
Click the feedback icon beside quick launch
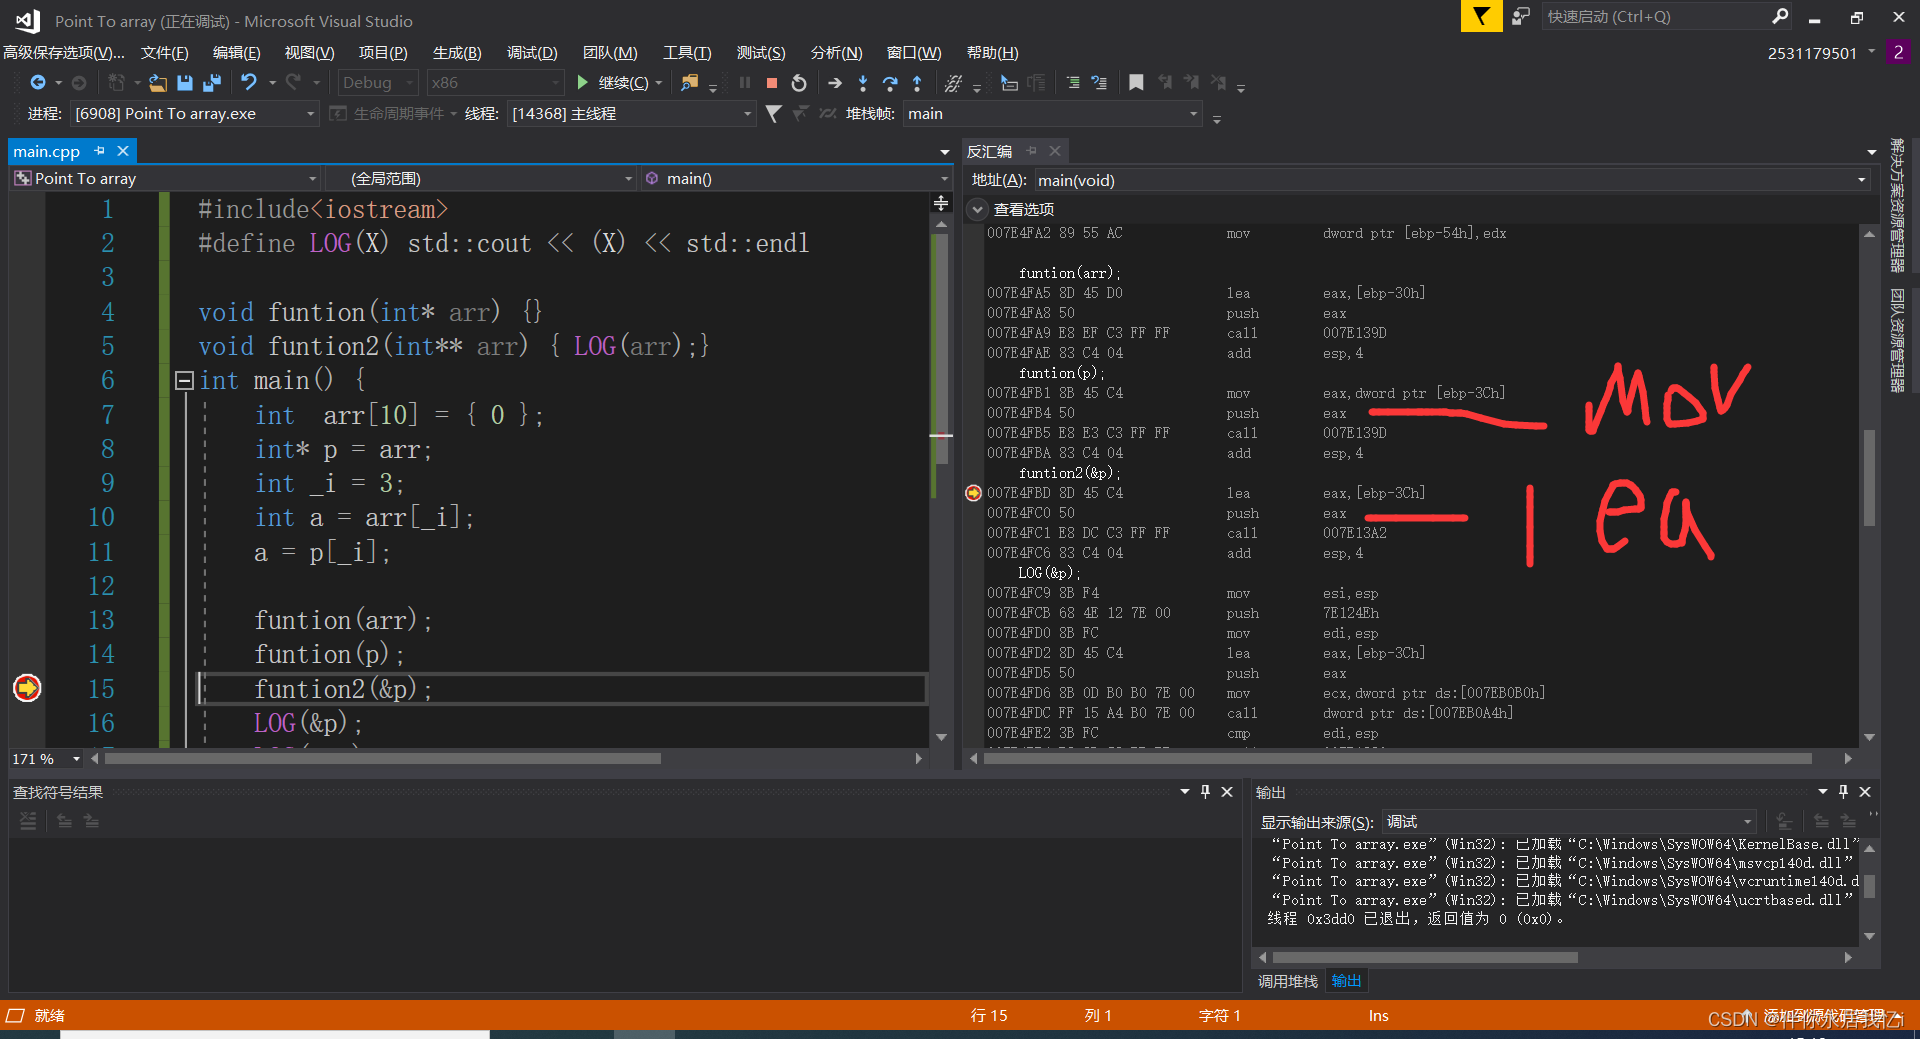click(1521, 16)
